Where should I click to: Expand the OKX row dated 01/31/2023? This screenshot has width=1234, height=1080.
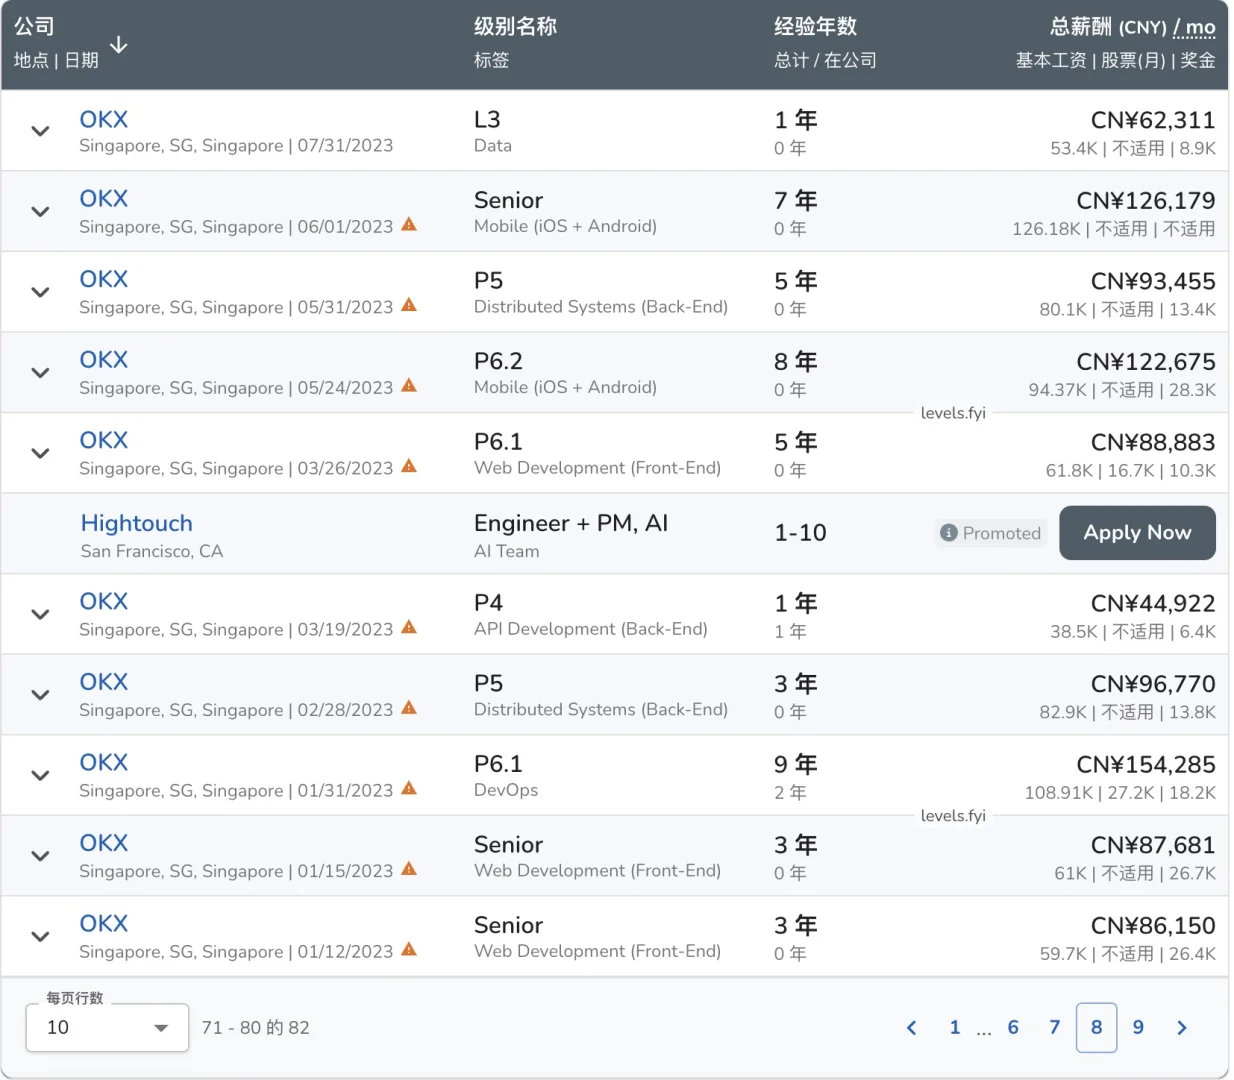point(40,776)
